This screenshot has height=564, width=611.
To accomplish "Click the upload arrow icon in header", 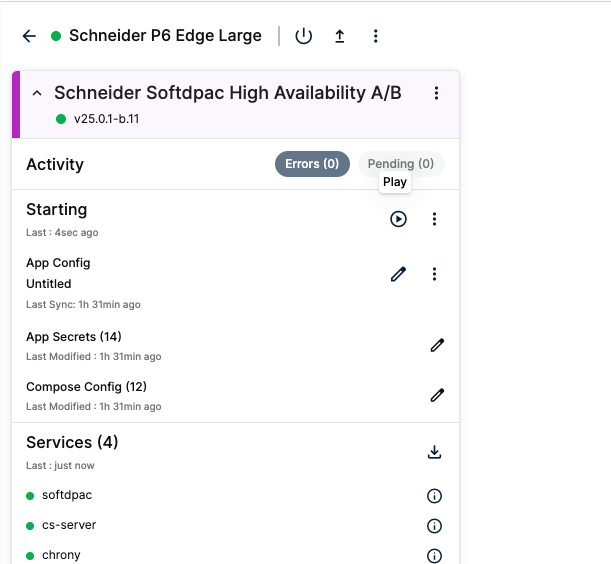I will click(340, 36).
